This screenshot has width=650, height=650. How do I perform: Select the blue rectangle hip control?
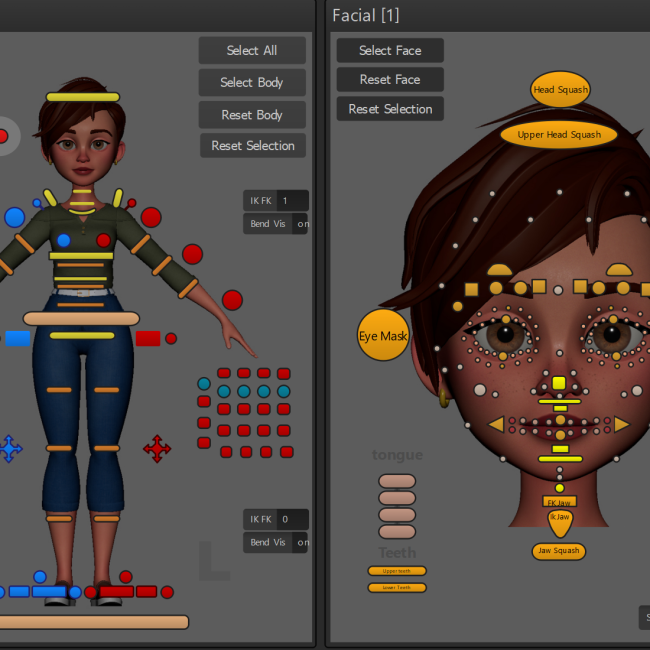18,338
